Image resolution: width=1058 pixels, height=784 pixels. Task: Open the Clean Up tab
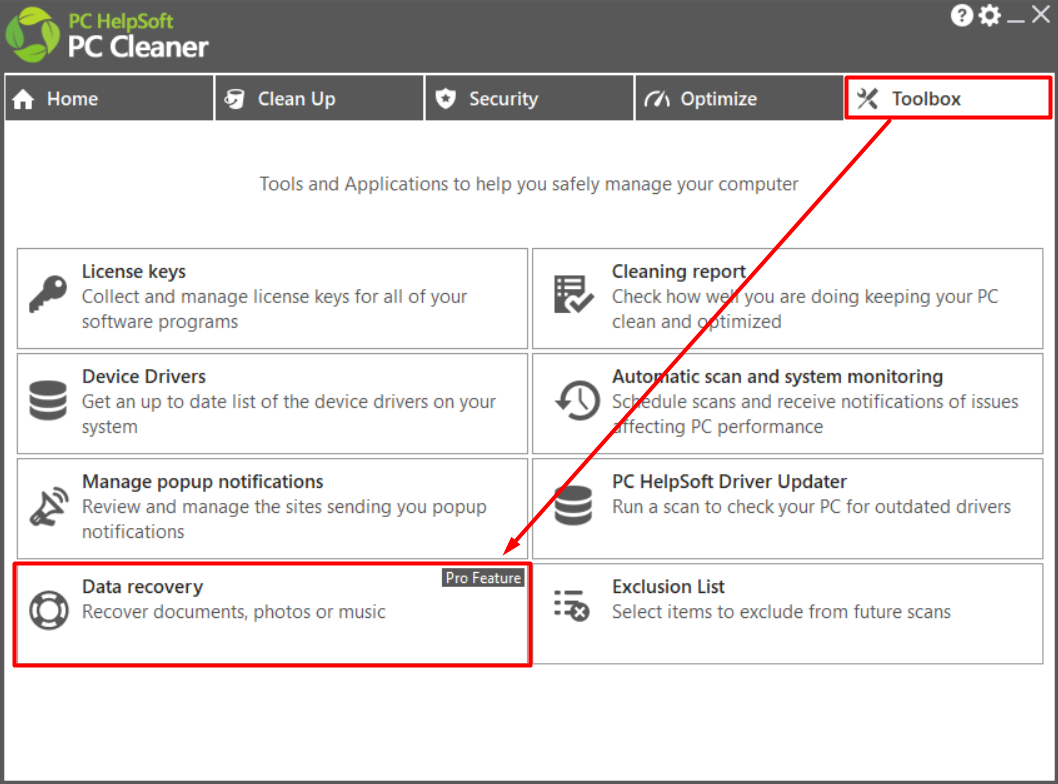coord(319,99)
